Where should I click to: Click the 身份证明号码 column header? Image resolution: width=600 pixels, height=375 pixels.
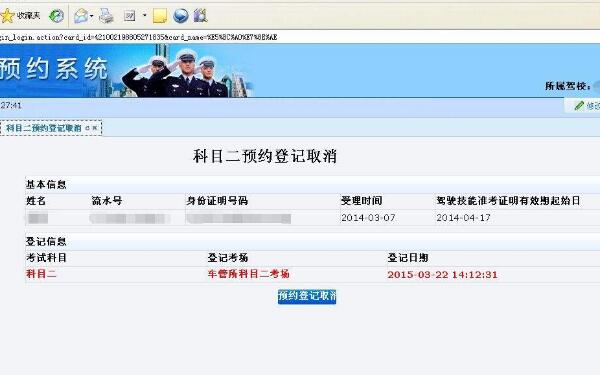217,201
